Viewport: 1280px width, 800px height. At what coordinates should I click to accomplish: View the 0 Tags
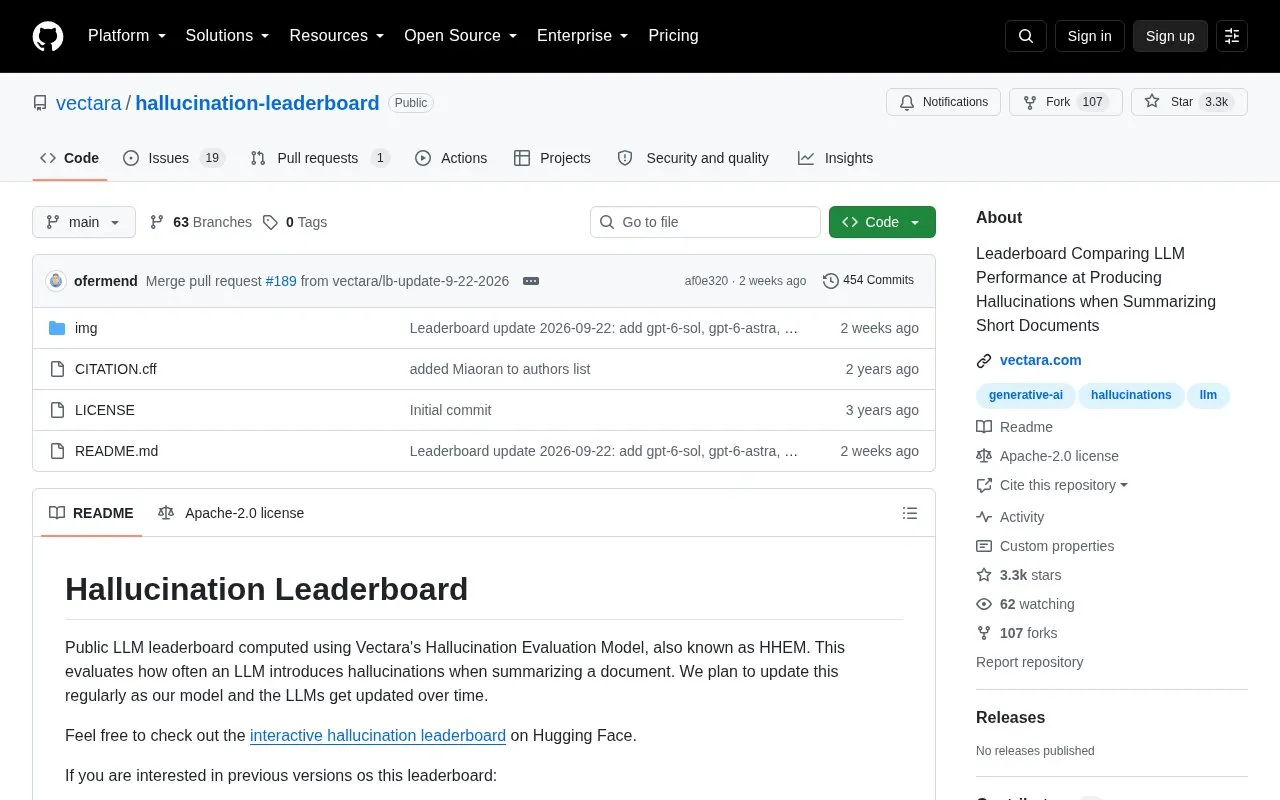pyautogui.click(x=295, y=222)
